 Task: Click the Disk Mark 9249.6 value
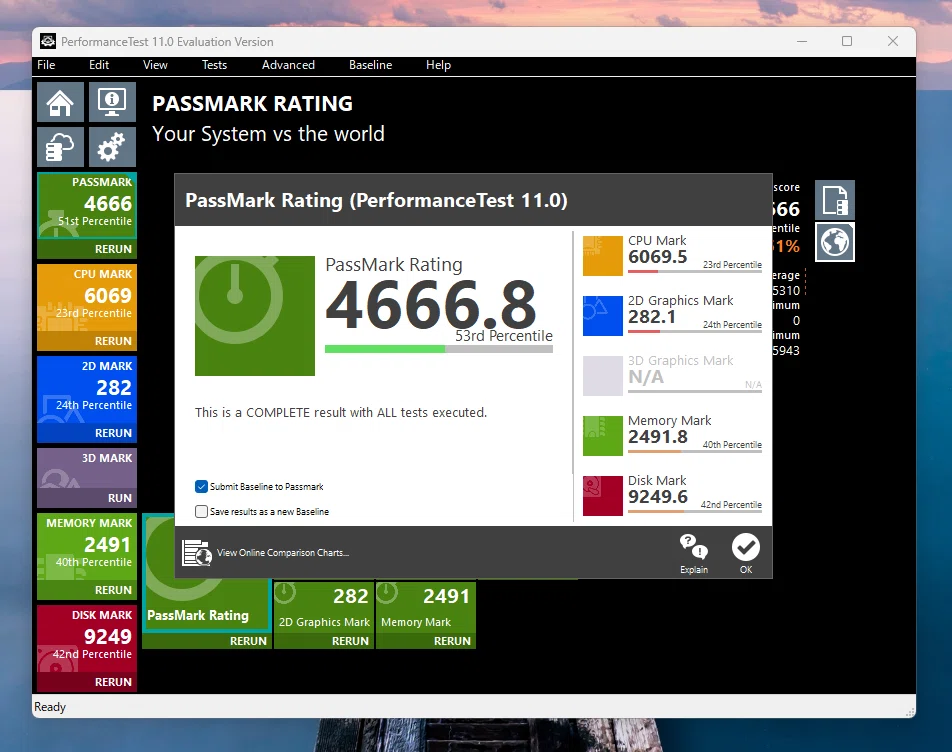658,497
